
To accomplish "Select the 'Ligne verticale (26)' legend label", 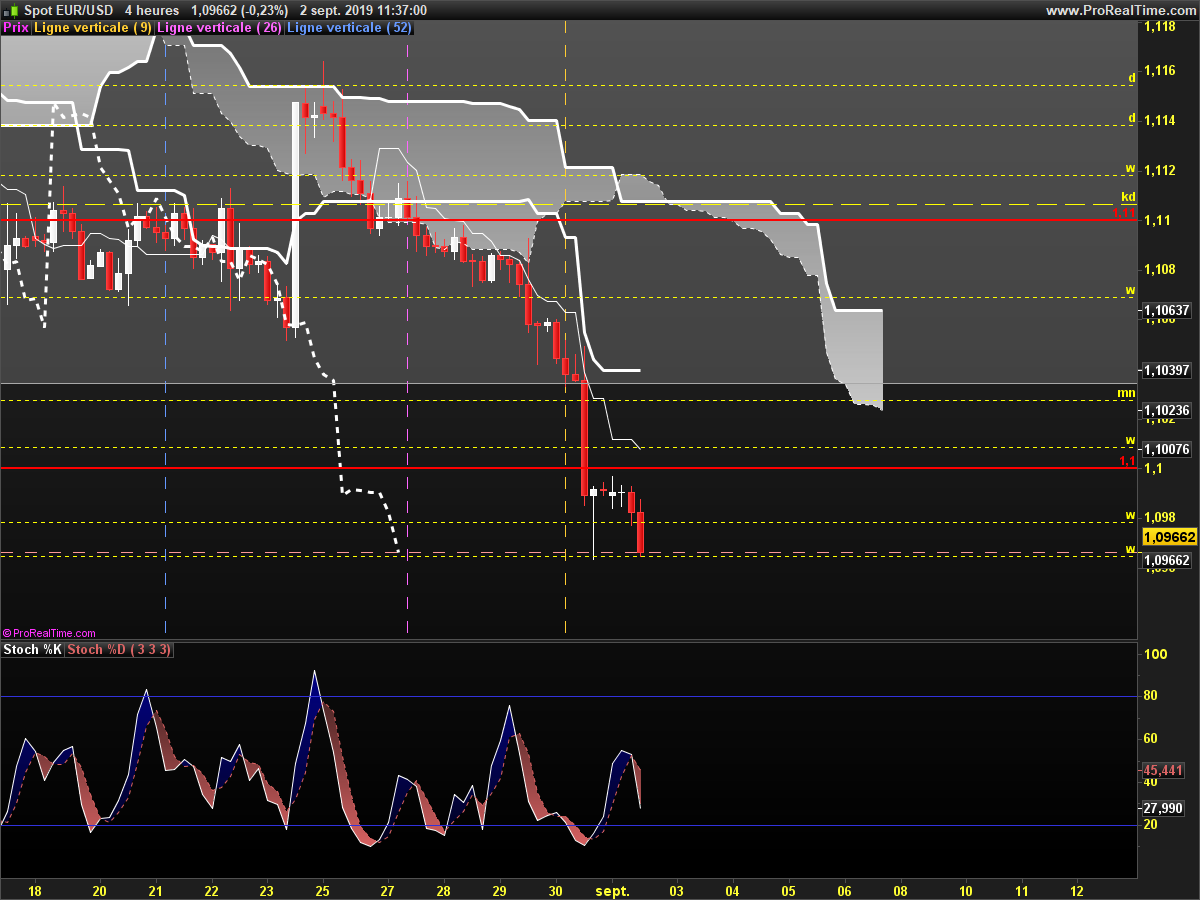I will click(x=220, y=27).
